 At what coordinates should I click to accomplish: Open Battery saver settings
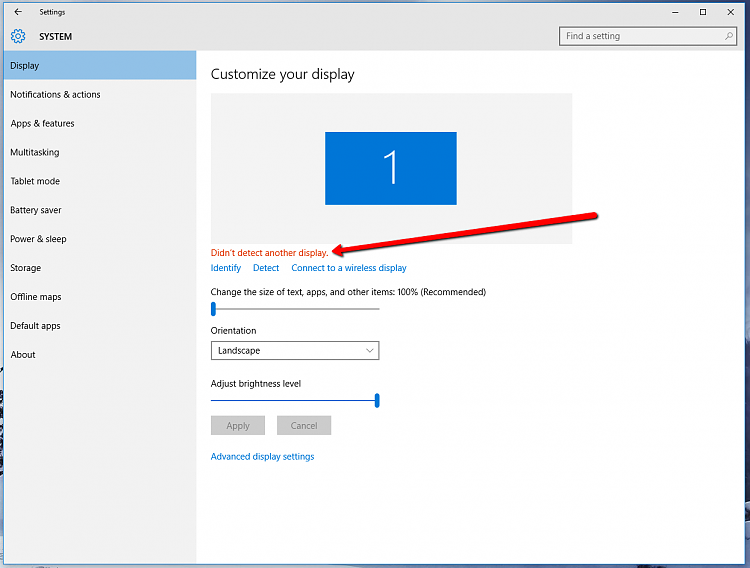click(100, 210)
